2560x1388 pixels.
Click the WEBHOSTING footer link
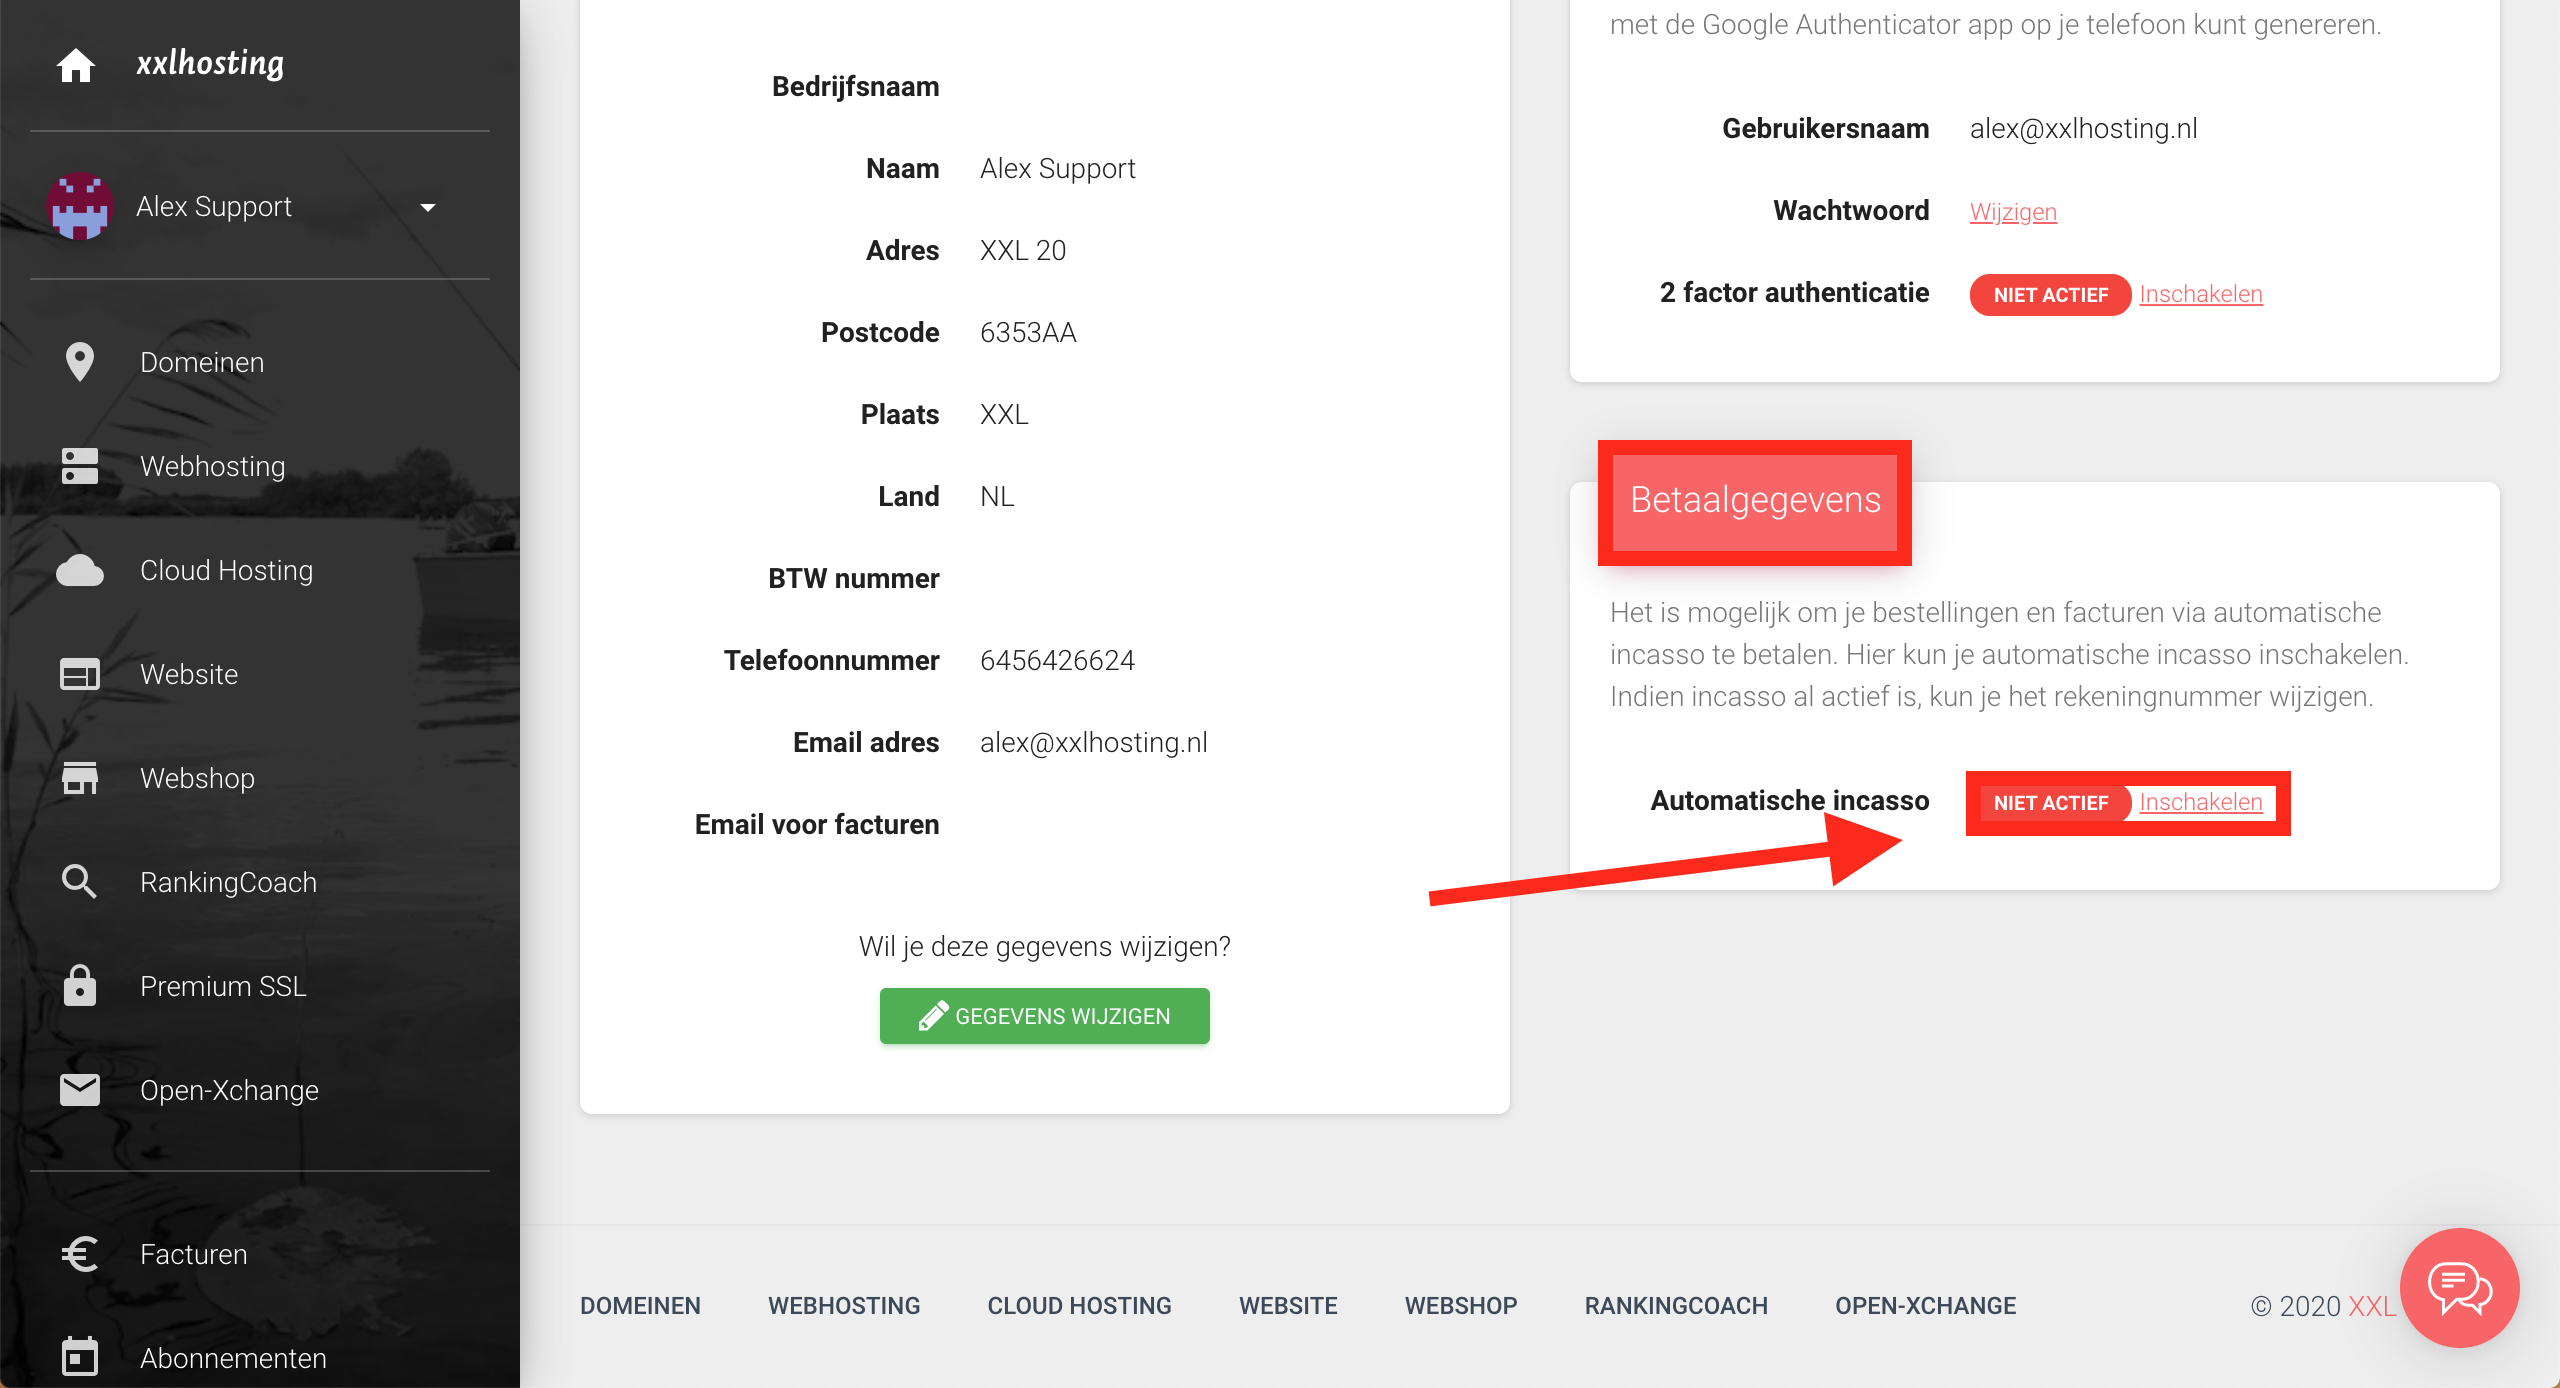click(844, 1306)
